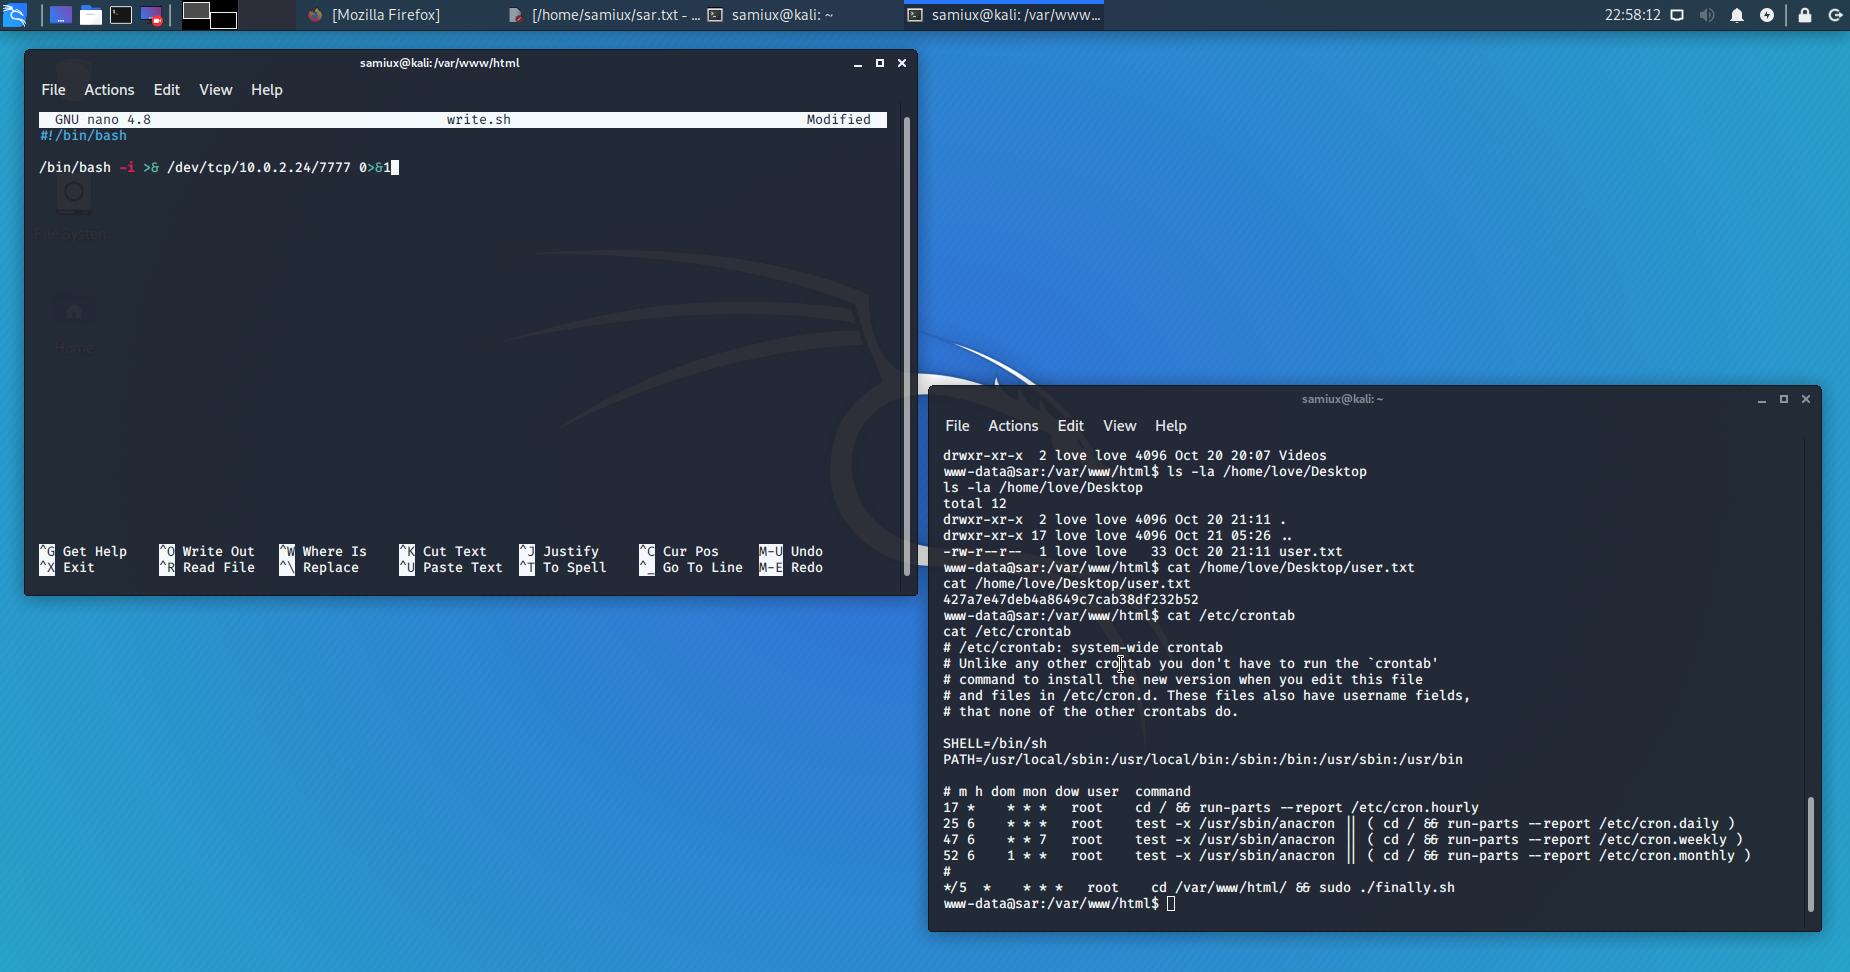Open Help menu in samiux@kali: ~ window
Image resolution: width=1850 pixels, height=972 pixels.
click(1170, 426)
